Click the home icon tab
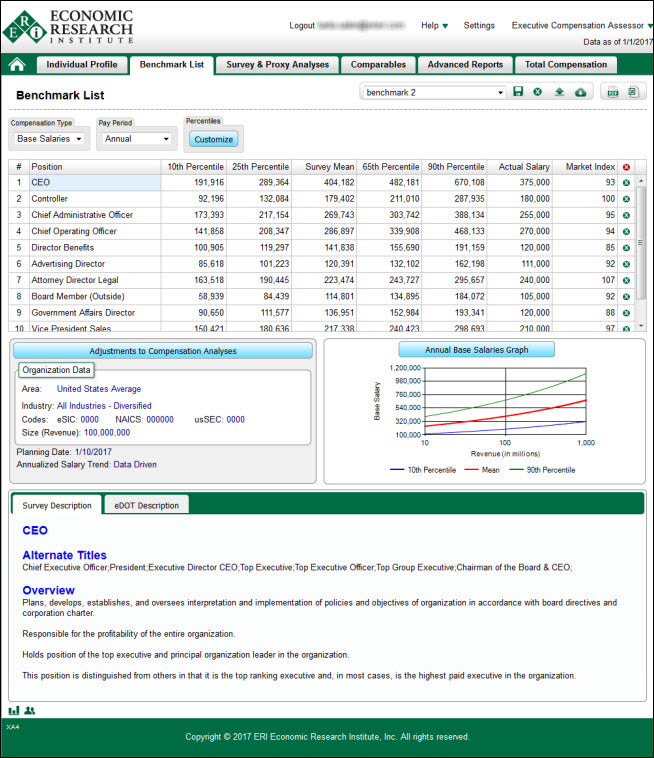 [17, 65]
